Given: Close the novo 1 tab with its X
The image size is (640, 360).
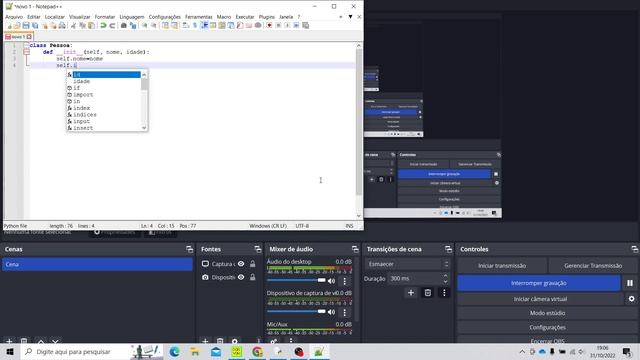Looking at the screenshot, I should click(29, 37).
